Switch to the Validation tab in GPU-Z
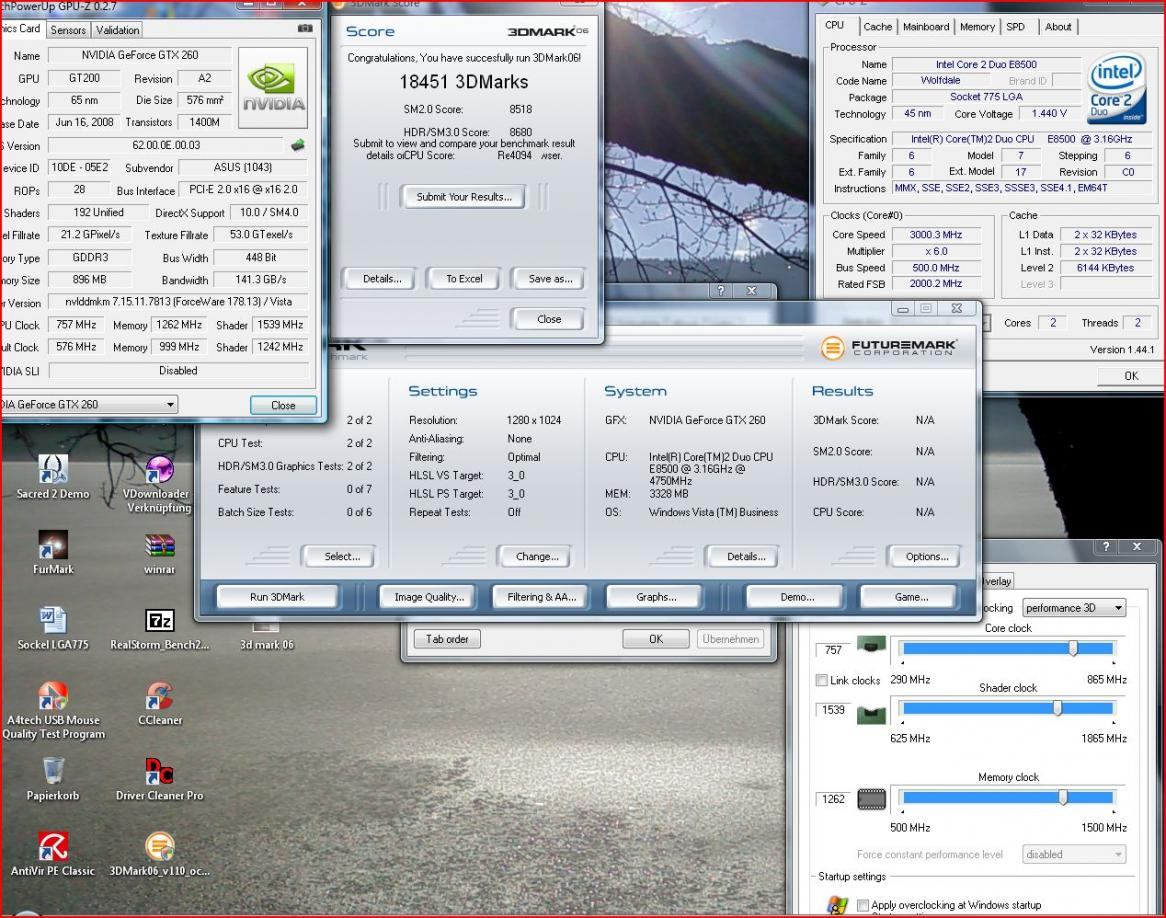The image size is (1166, 918). click(117, 30)
